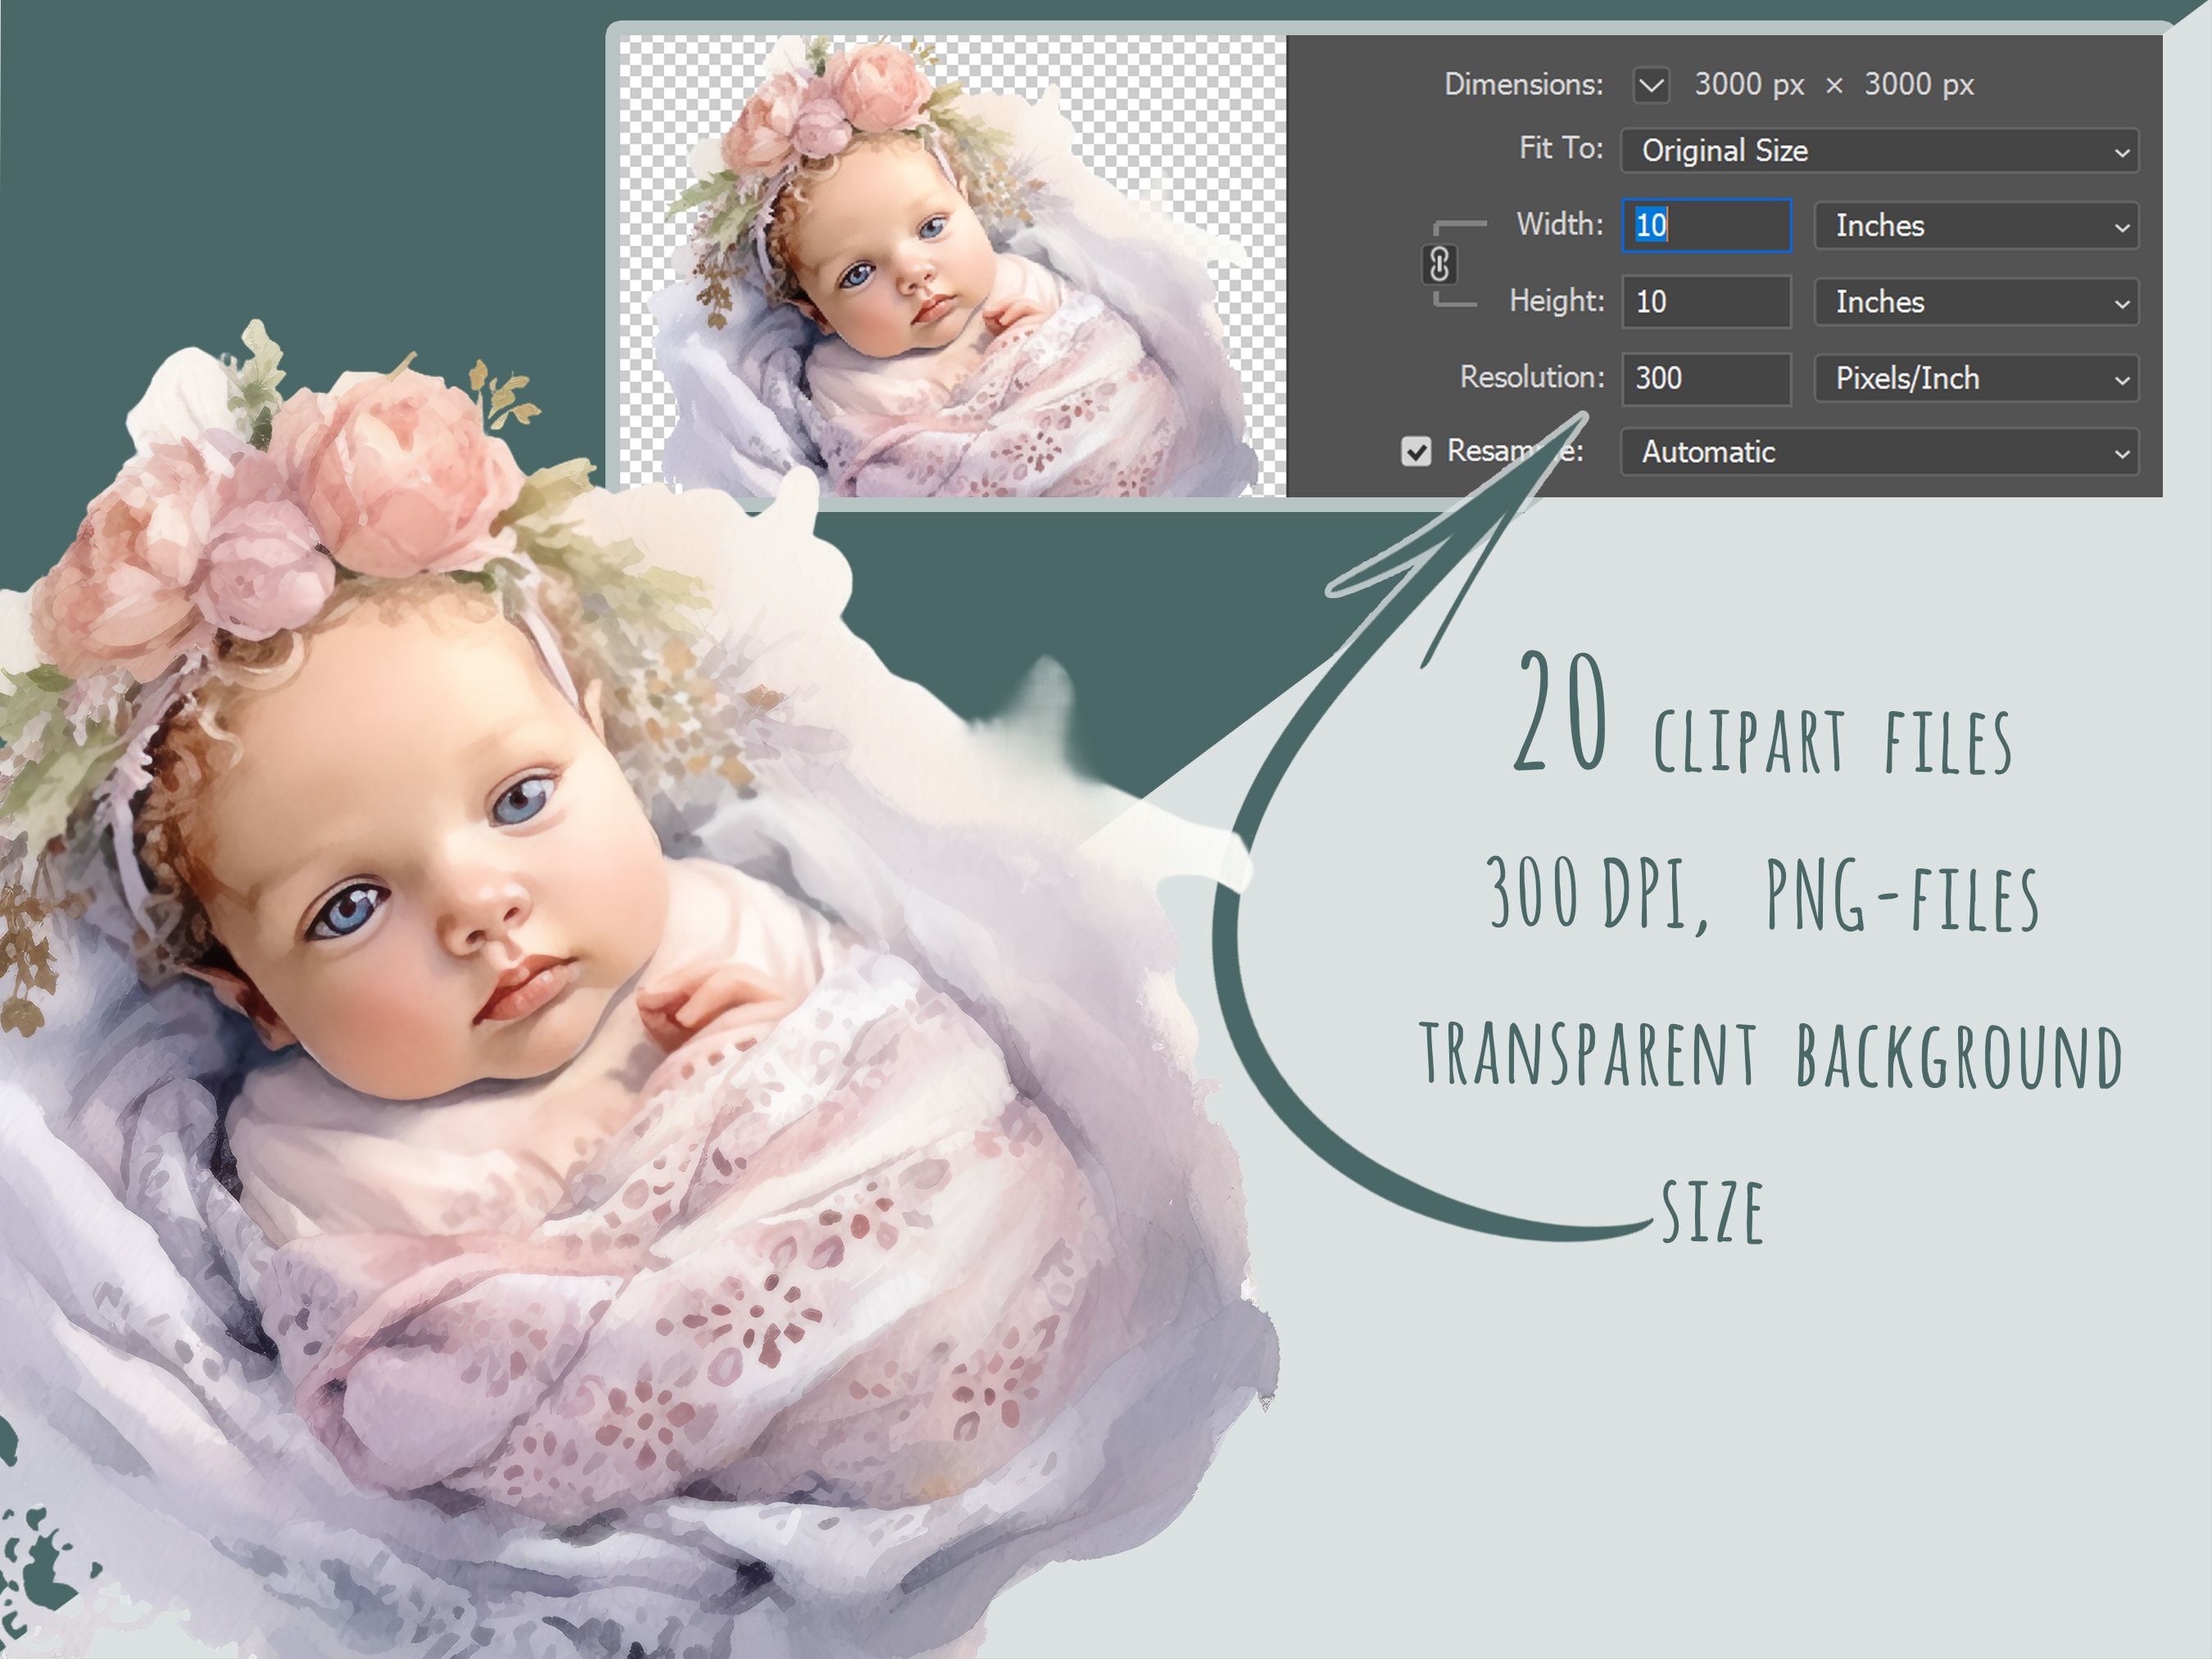Viewport: 2212px width, 1659px height.
Task: Open the Inches dropdown next to Width
Action: tap(1975, 227)
